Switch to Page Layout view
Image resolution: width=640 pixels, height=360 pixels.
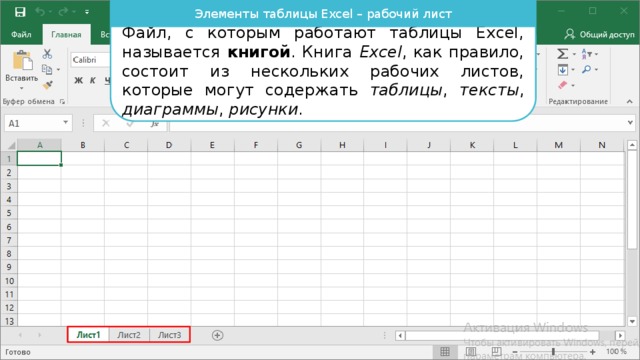coord(471,351)
